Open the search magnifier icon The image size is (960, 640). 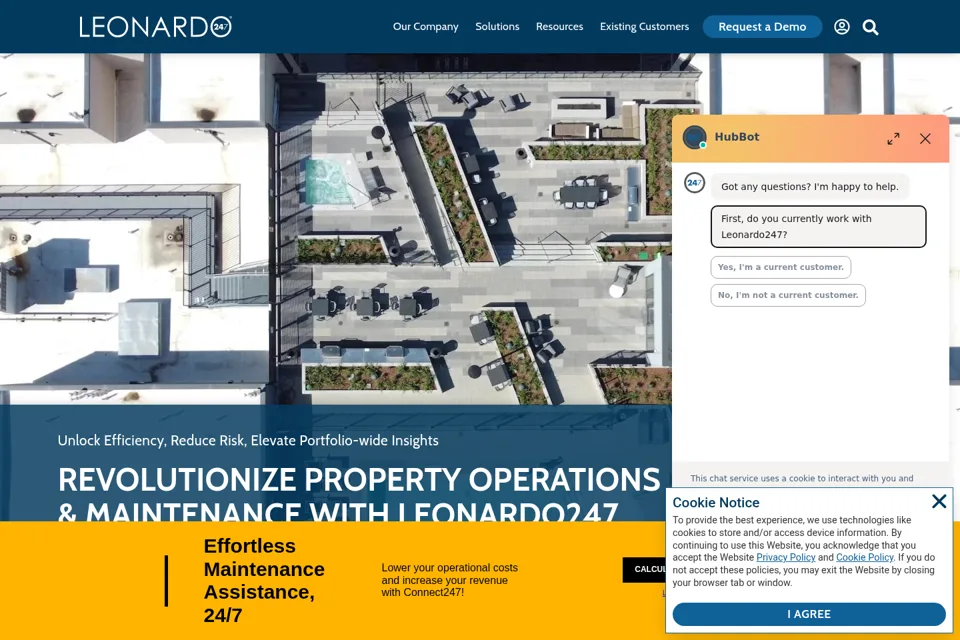pyautogui.click(x=870, y=27)
